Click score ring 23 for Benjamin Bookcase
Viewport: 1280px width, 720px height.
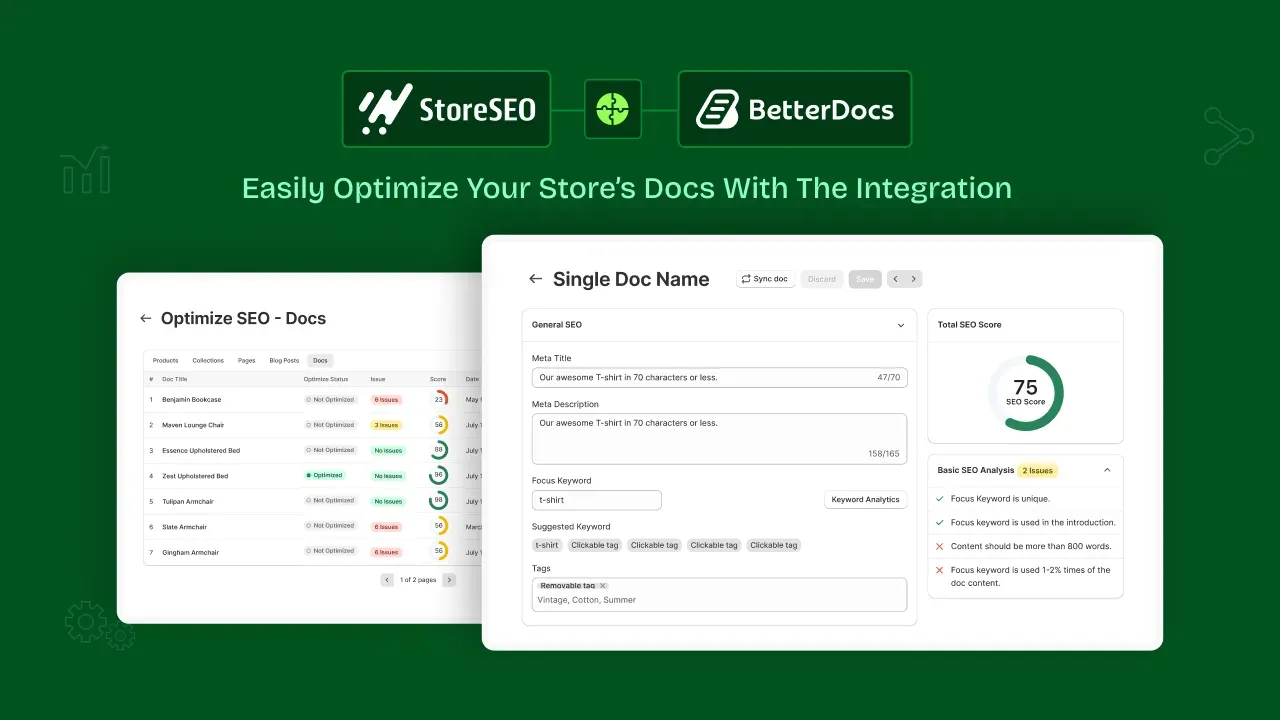point(439,399)
